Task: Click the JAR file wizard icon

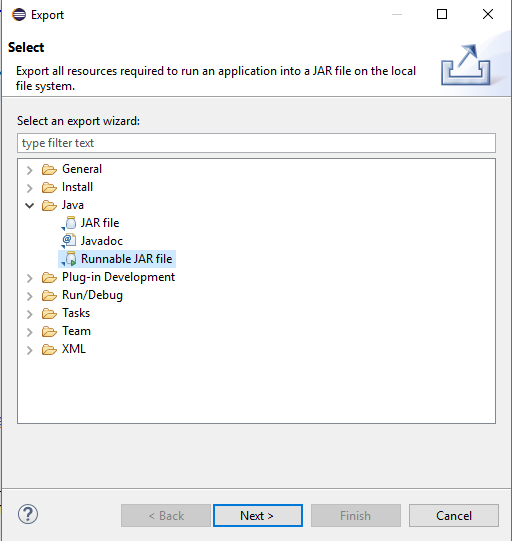Action: (x=69, y=223)
